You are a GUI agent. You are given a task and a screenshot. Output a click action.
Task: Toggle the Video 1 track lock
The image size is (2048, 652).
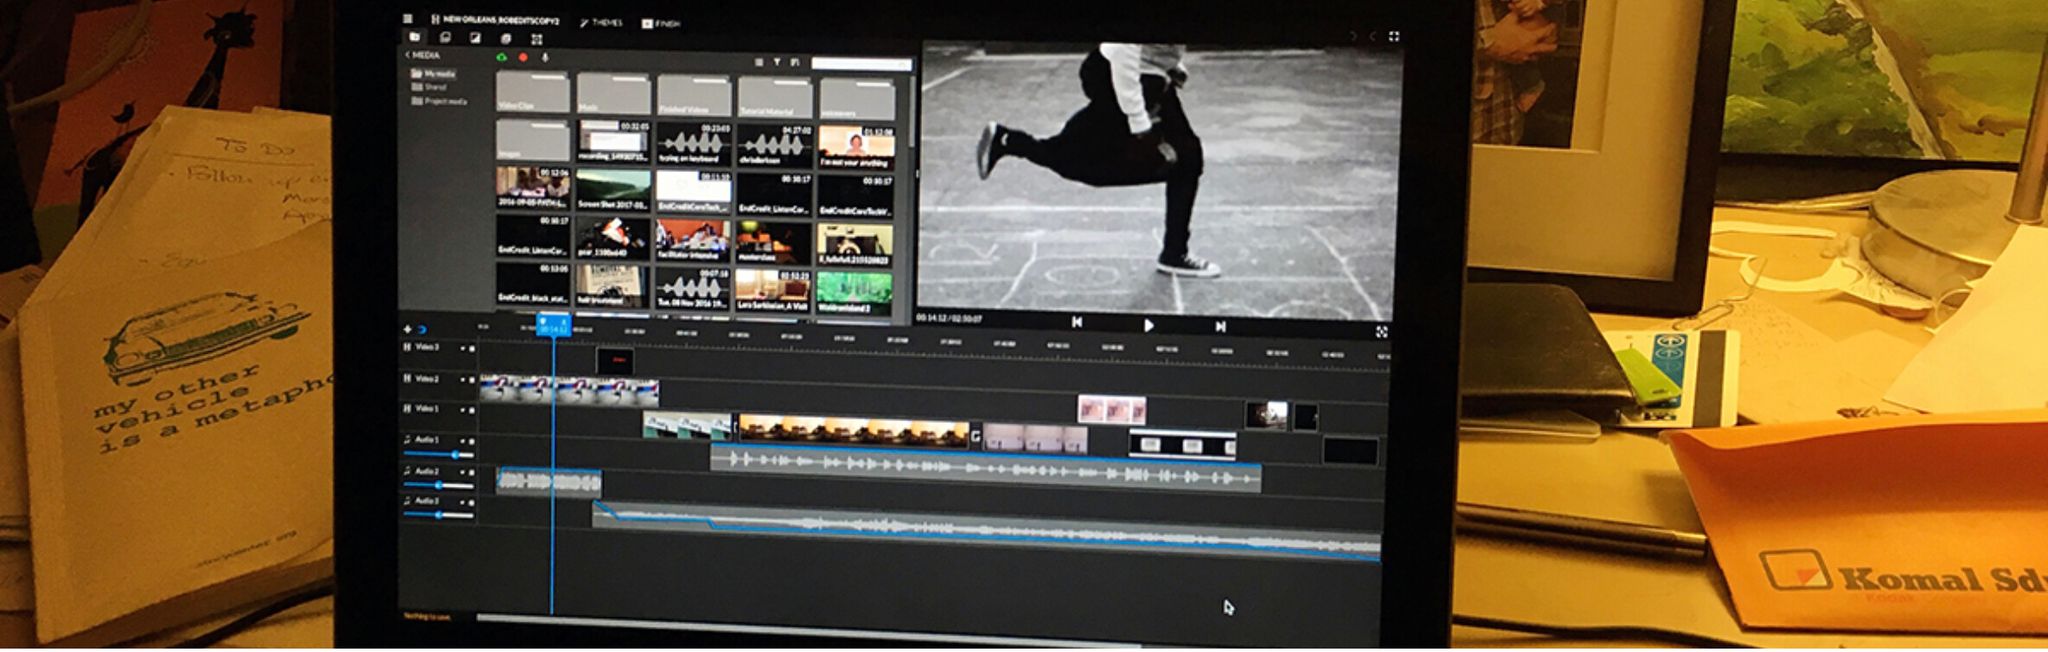tap(472, 410)
